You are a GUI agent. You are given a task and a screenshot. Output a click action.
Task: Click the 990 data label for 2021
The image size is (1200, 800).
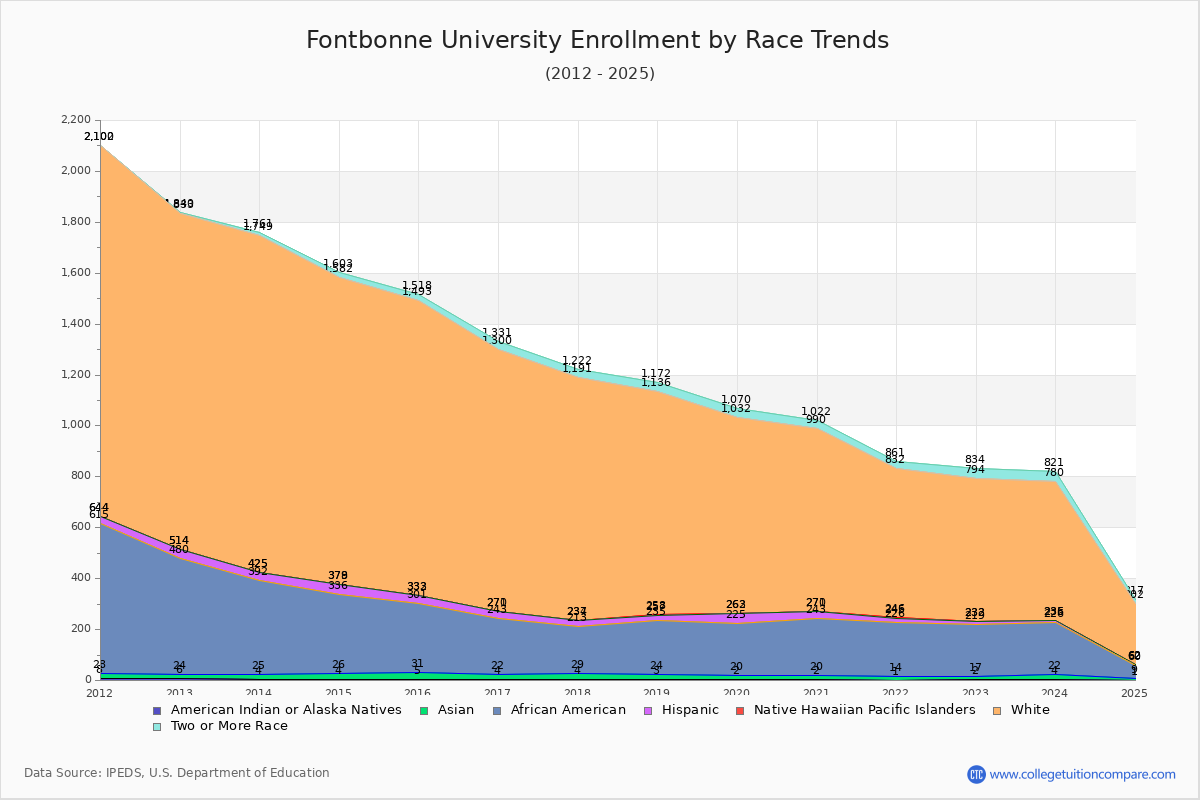coord(816,419)
